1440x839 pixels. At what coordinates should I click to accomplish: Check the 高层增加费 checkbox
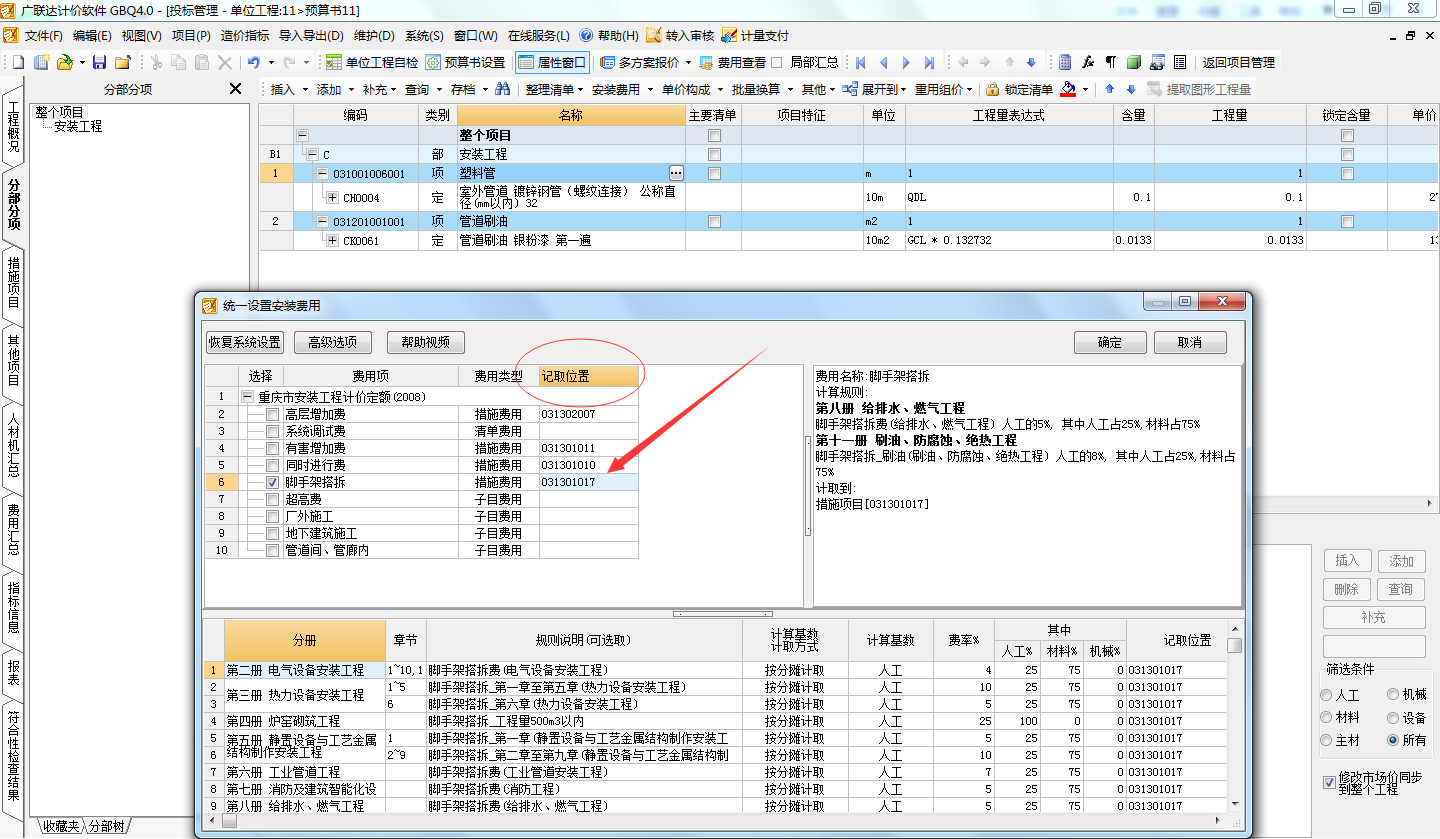[272, 414]
